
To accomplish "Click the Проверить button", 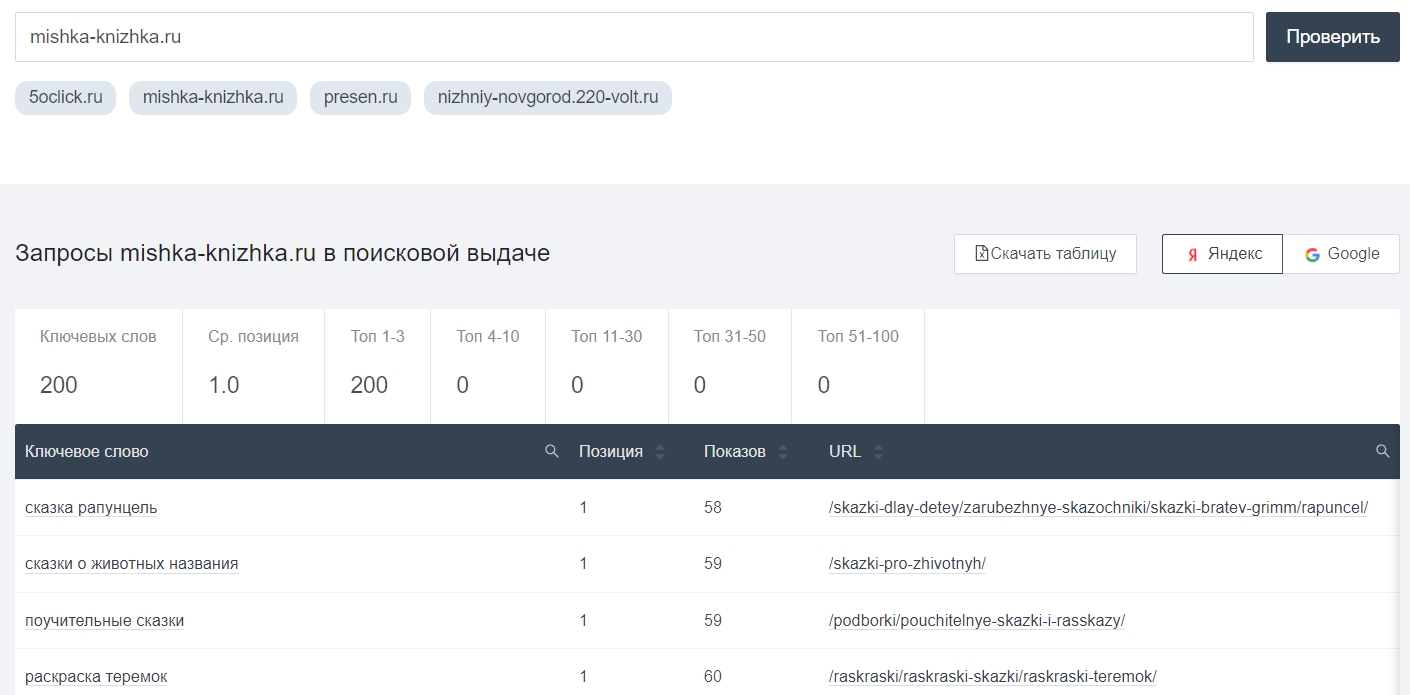I will click(x=1333, y=37).
